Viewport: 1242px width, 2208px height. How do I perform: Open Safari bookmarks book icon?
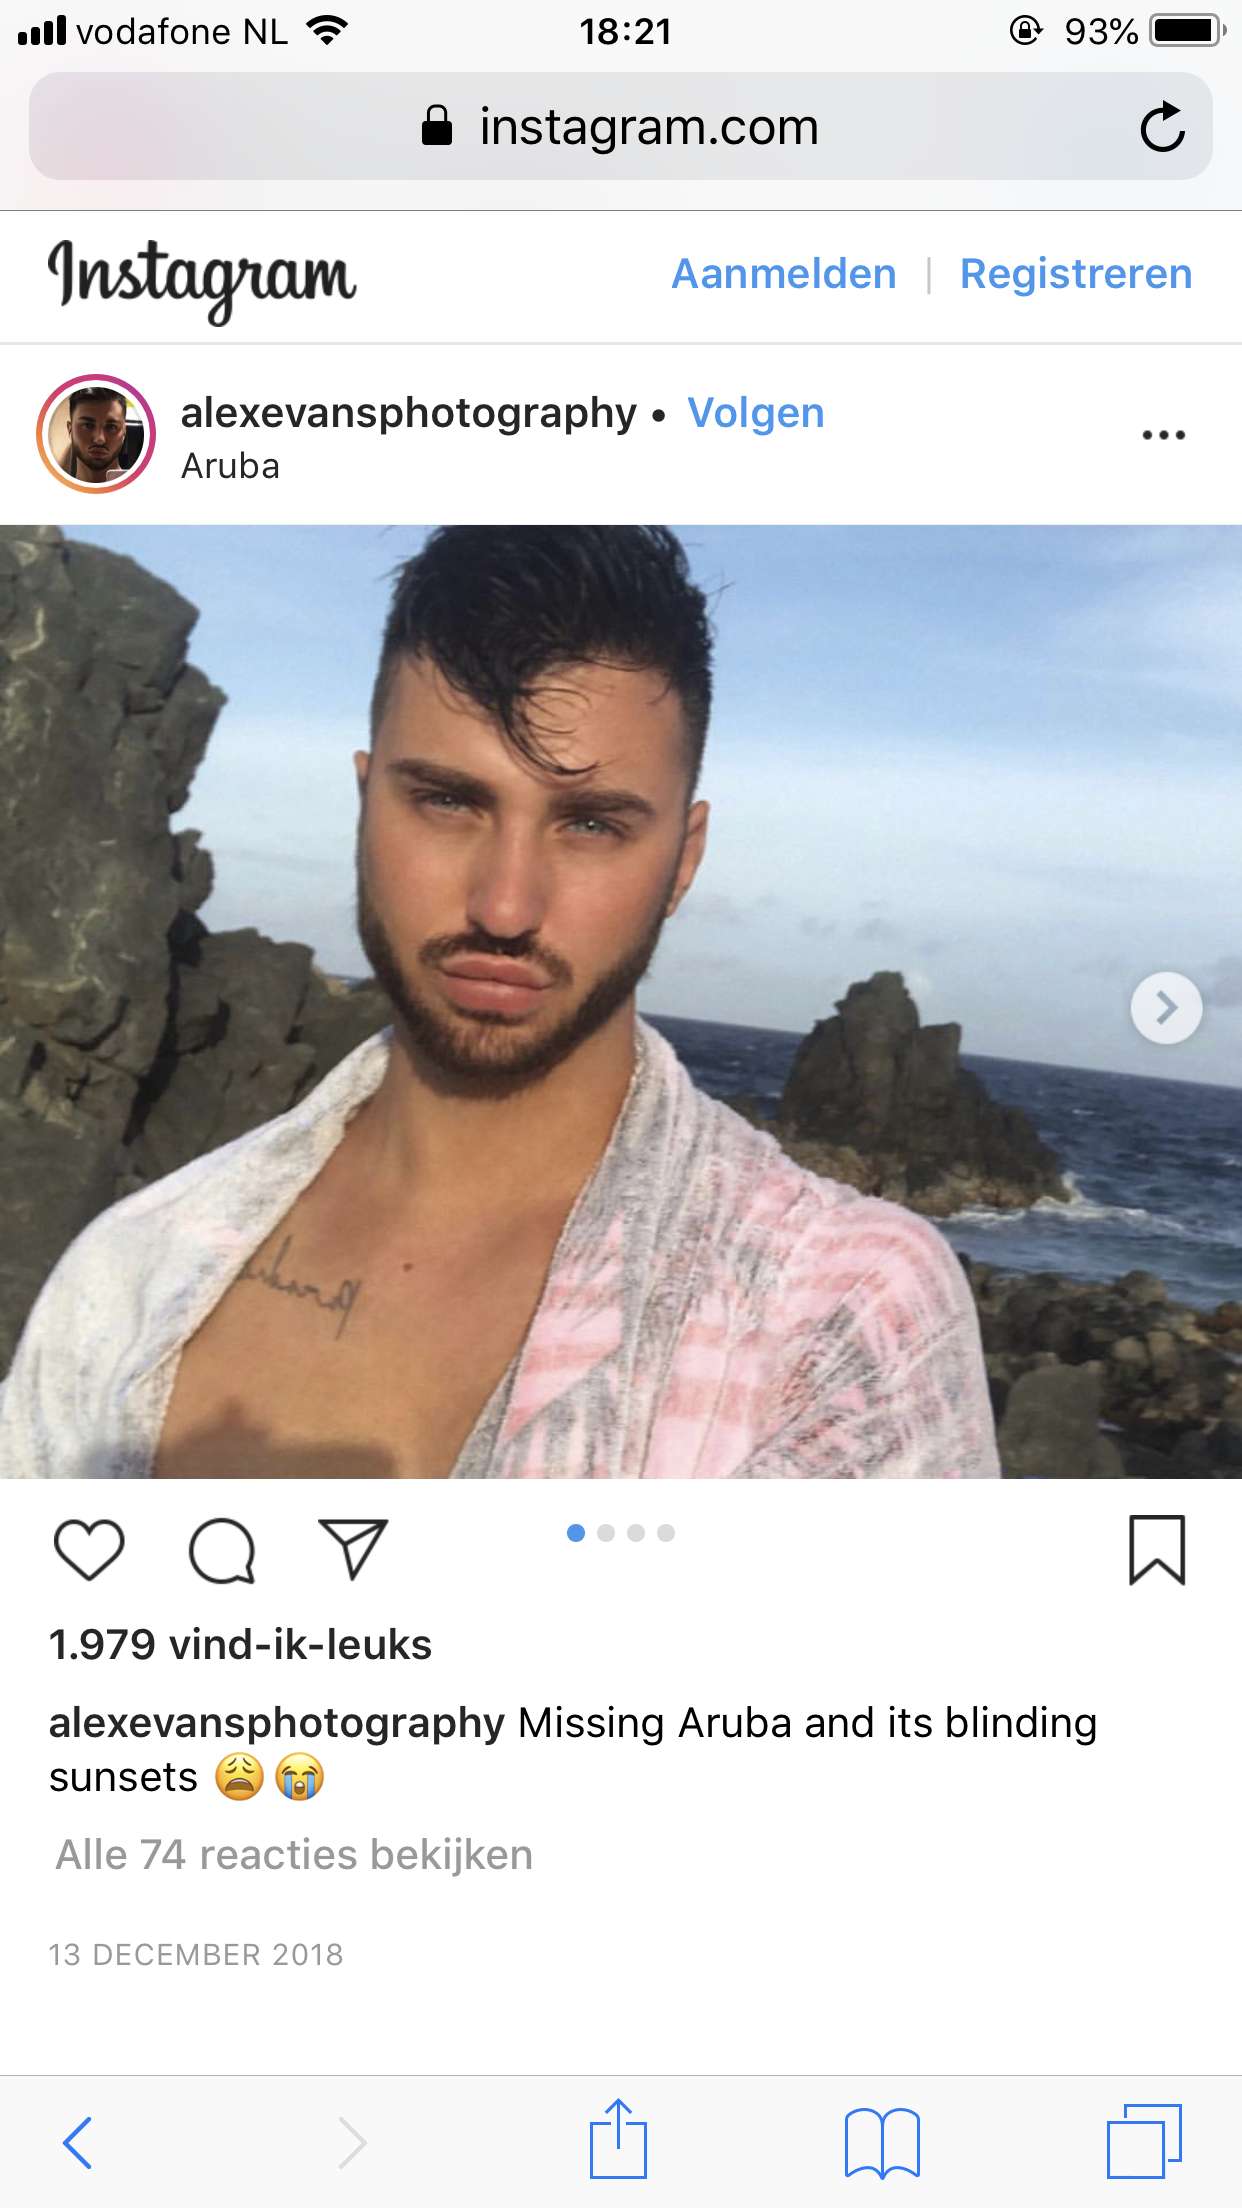point(882,2142)
